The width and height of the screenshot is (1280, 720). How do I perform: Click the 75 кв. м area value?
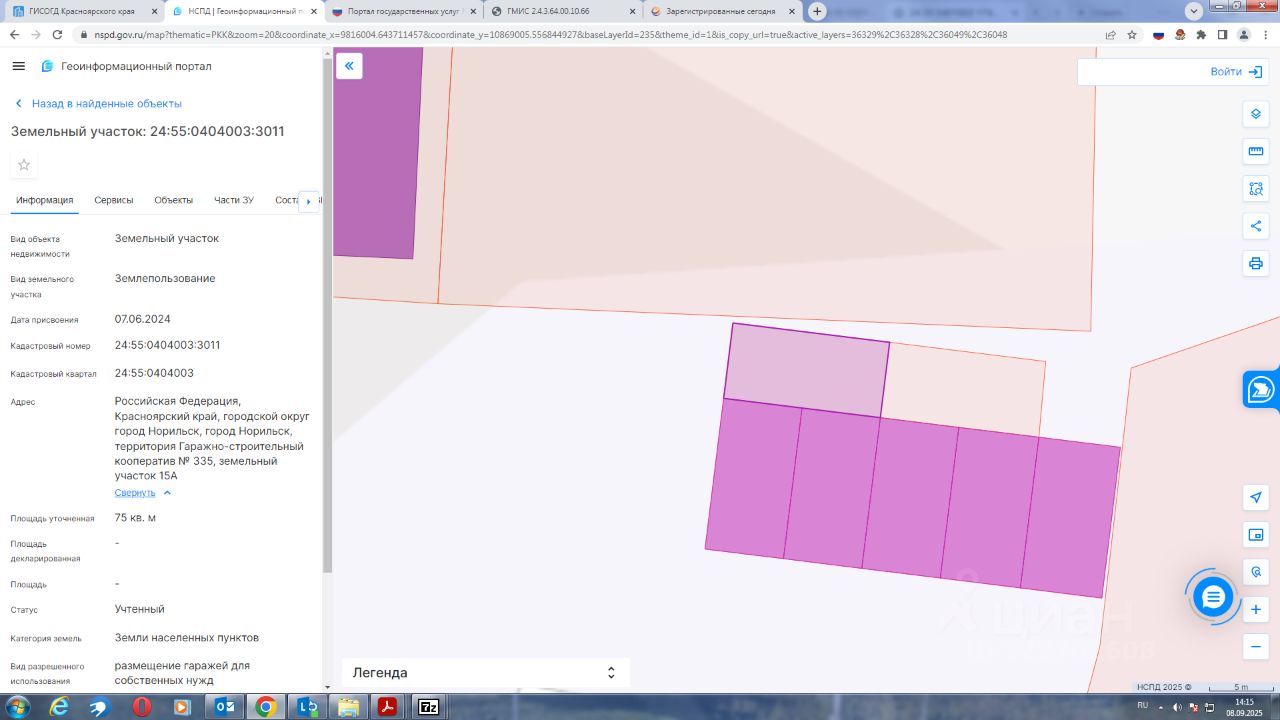click(135, 518)
